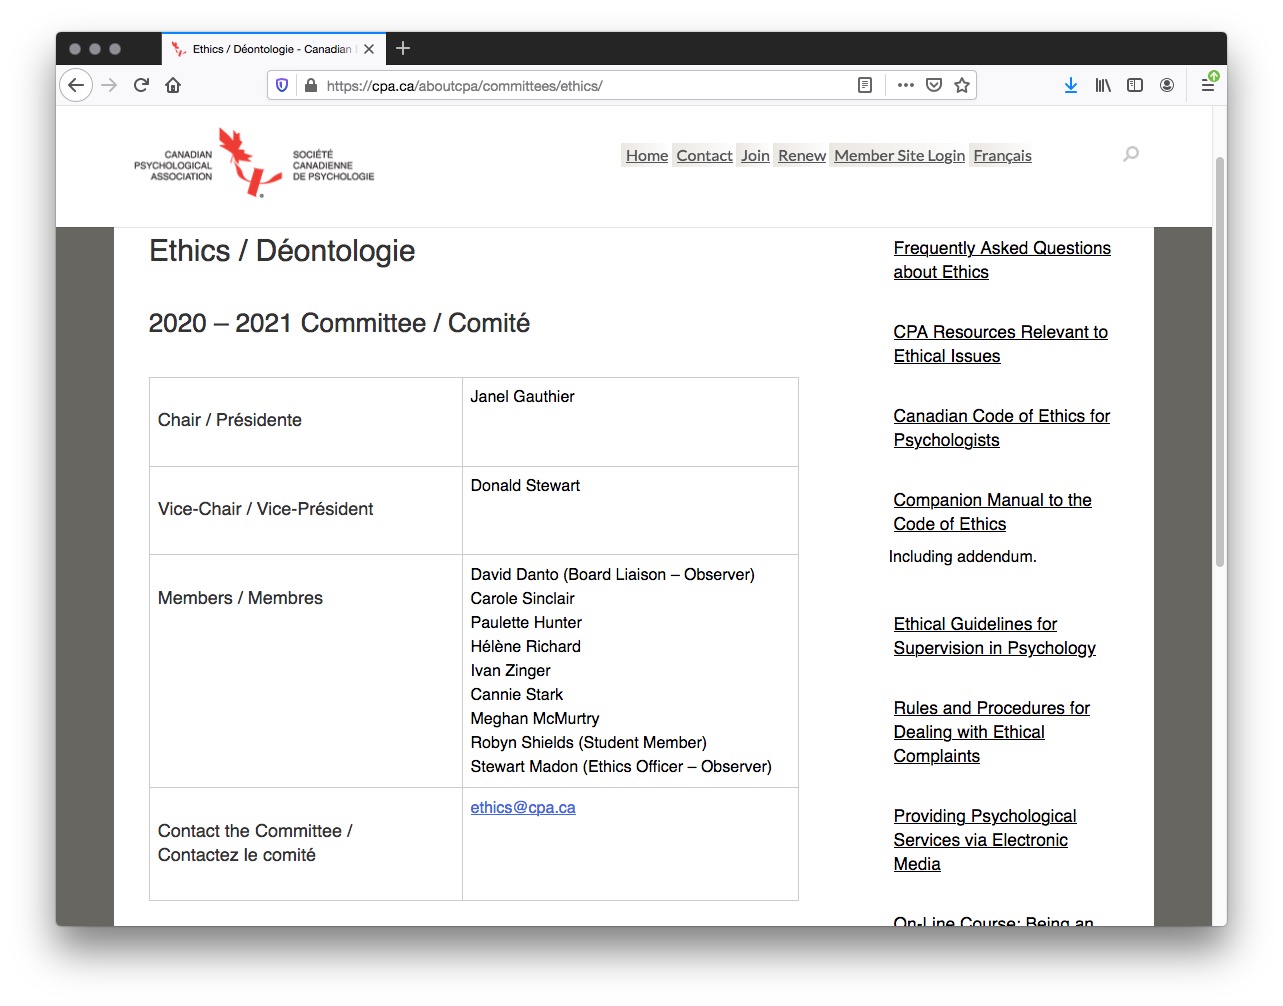Click the Ethics / Déontologie page heading
Viewport: 1283px width, 1006px height.
coord(282,251)
